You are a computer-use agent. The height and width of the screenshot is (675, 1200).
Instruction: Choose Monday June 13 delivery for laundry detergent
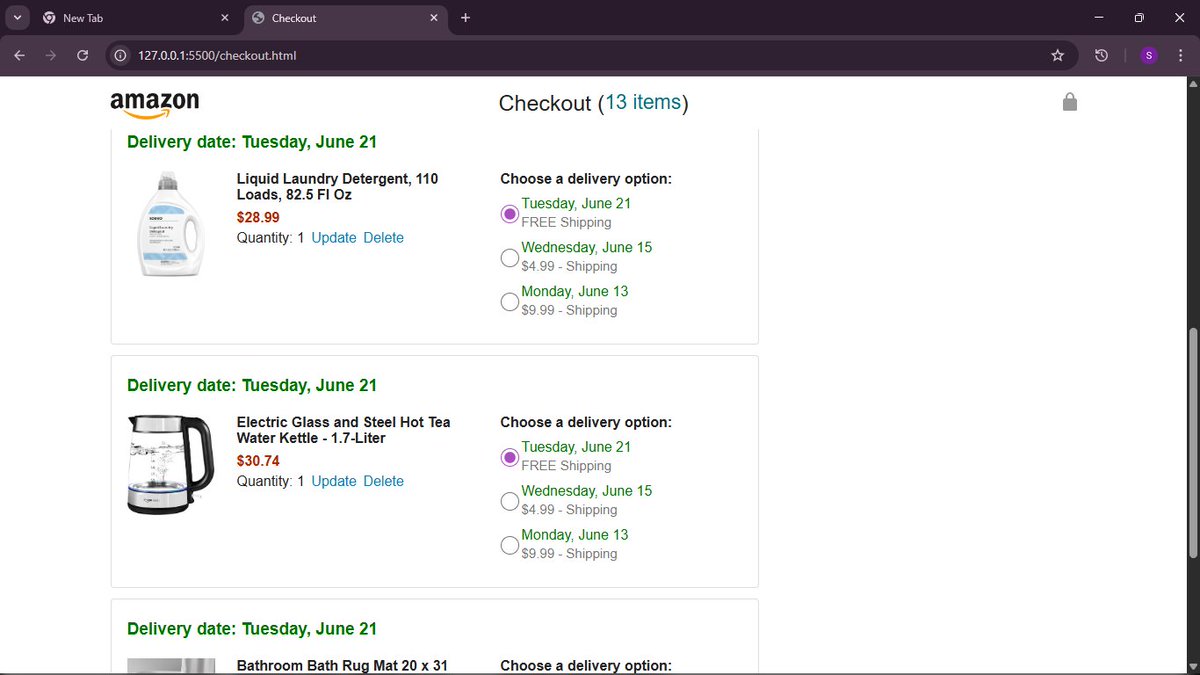(509, 302)
